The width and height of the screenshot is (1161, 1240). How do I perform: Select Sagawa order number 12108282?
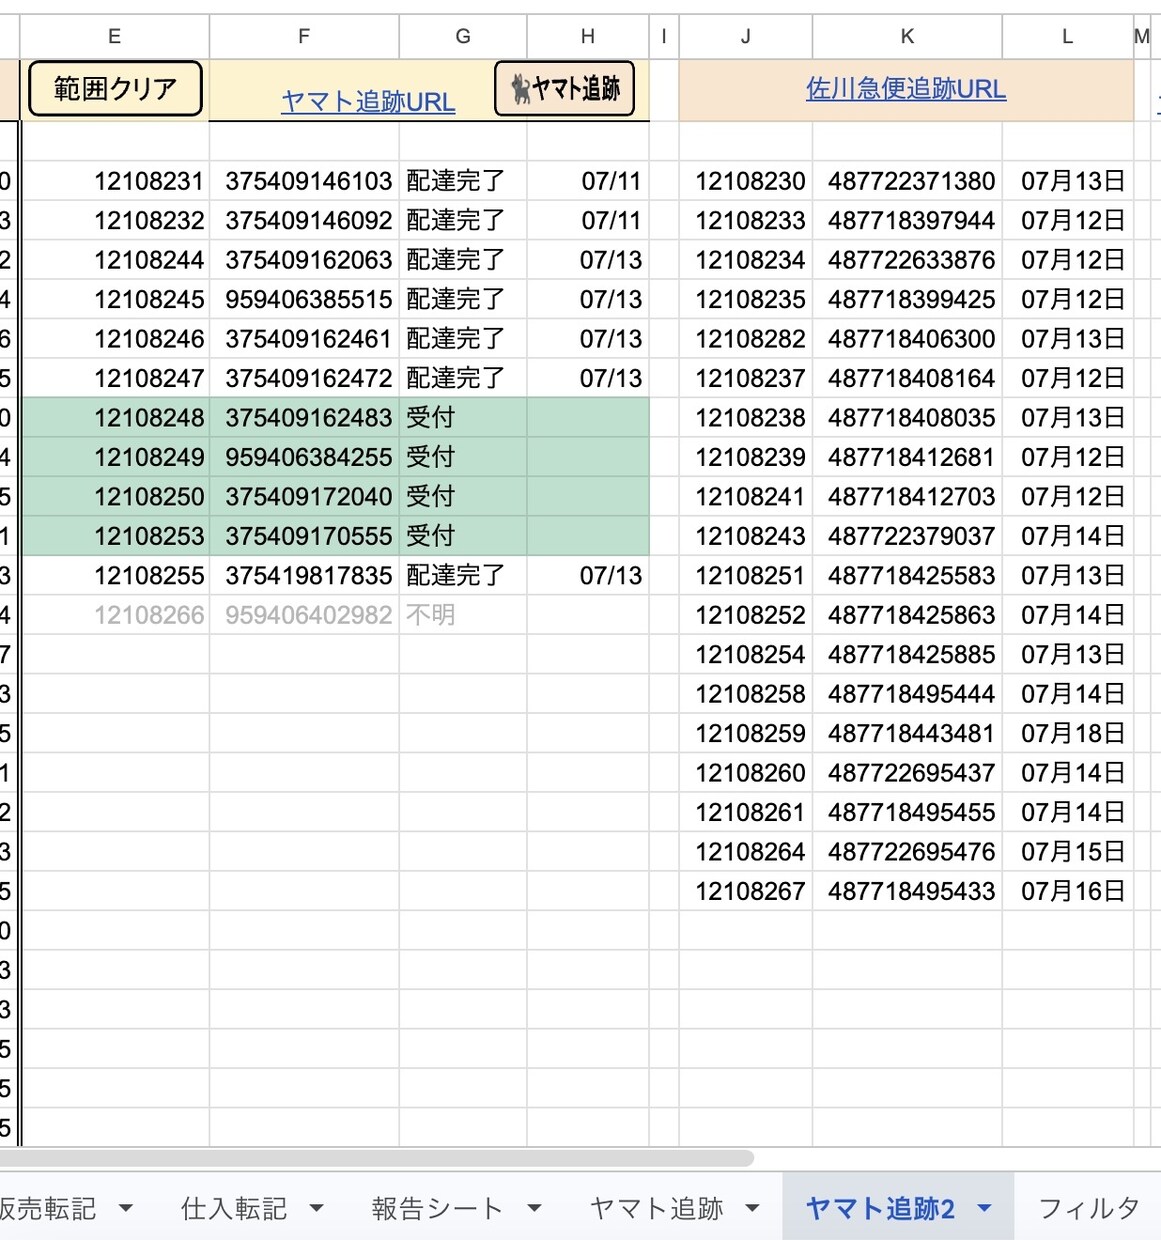click(x=746, y=339)
